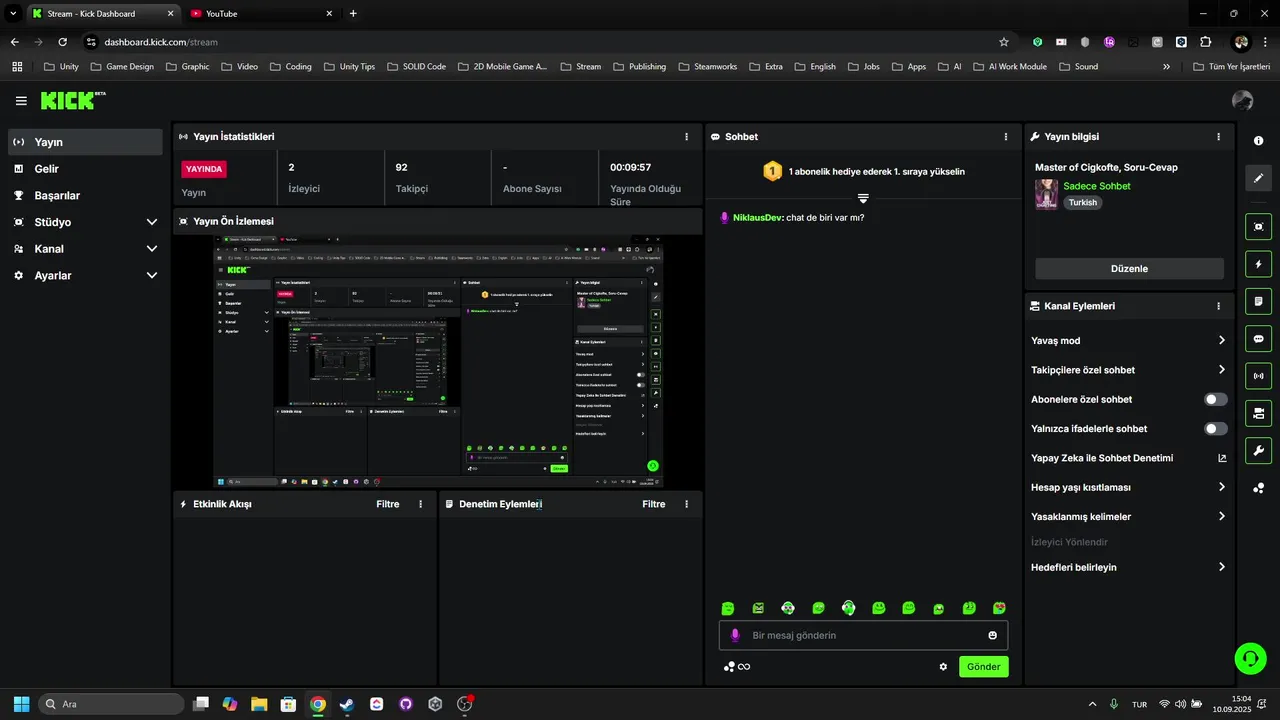Viewport: 1280px width, 720px height.
Task: Toggle the stream preview widget icon
Action: 1259,227
